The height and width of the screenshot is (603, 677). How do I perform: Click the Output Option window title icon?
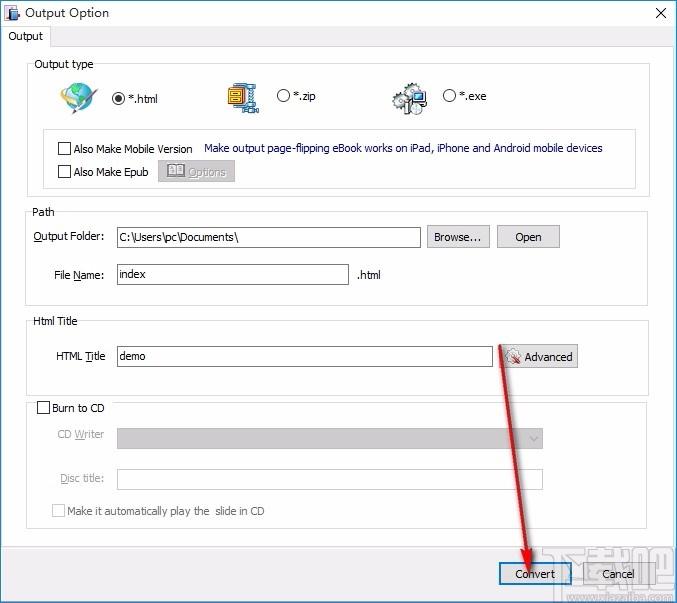coord(12,13)
